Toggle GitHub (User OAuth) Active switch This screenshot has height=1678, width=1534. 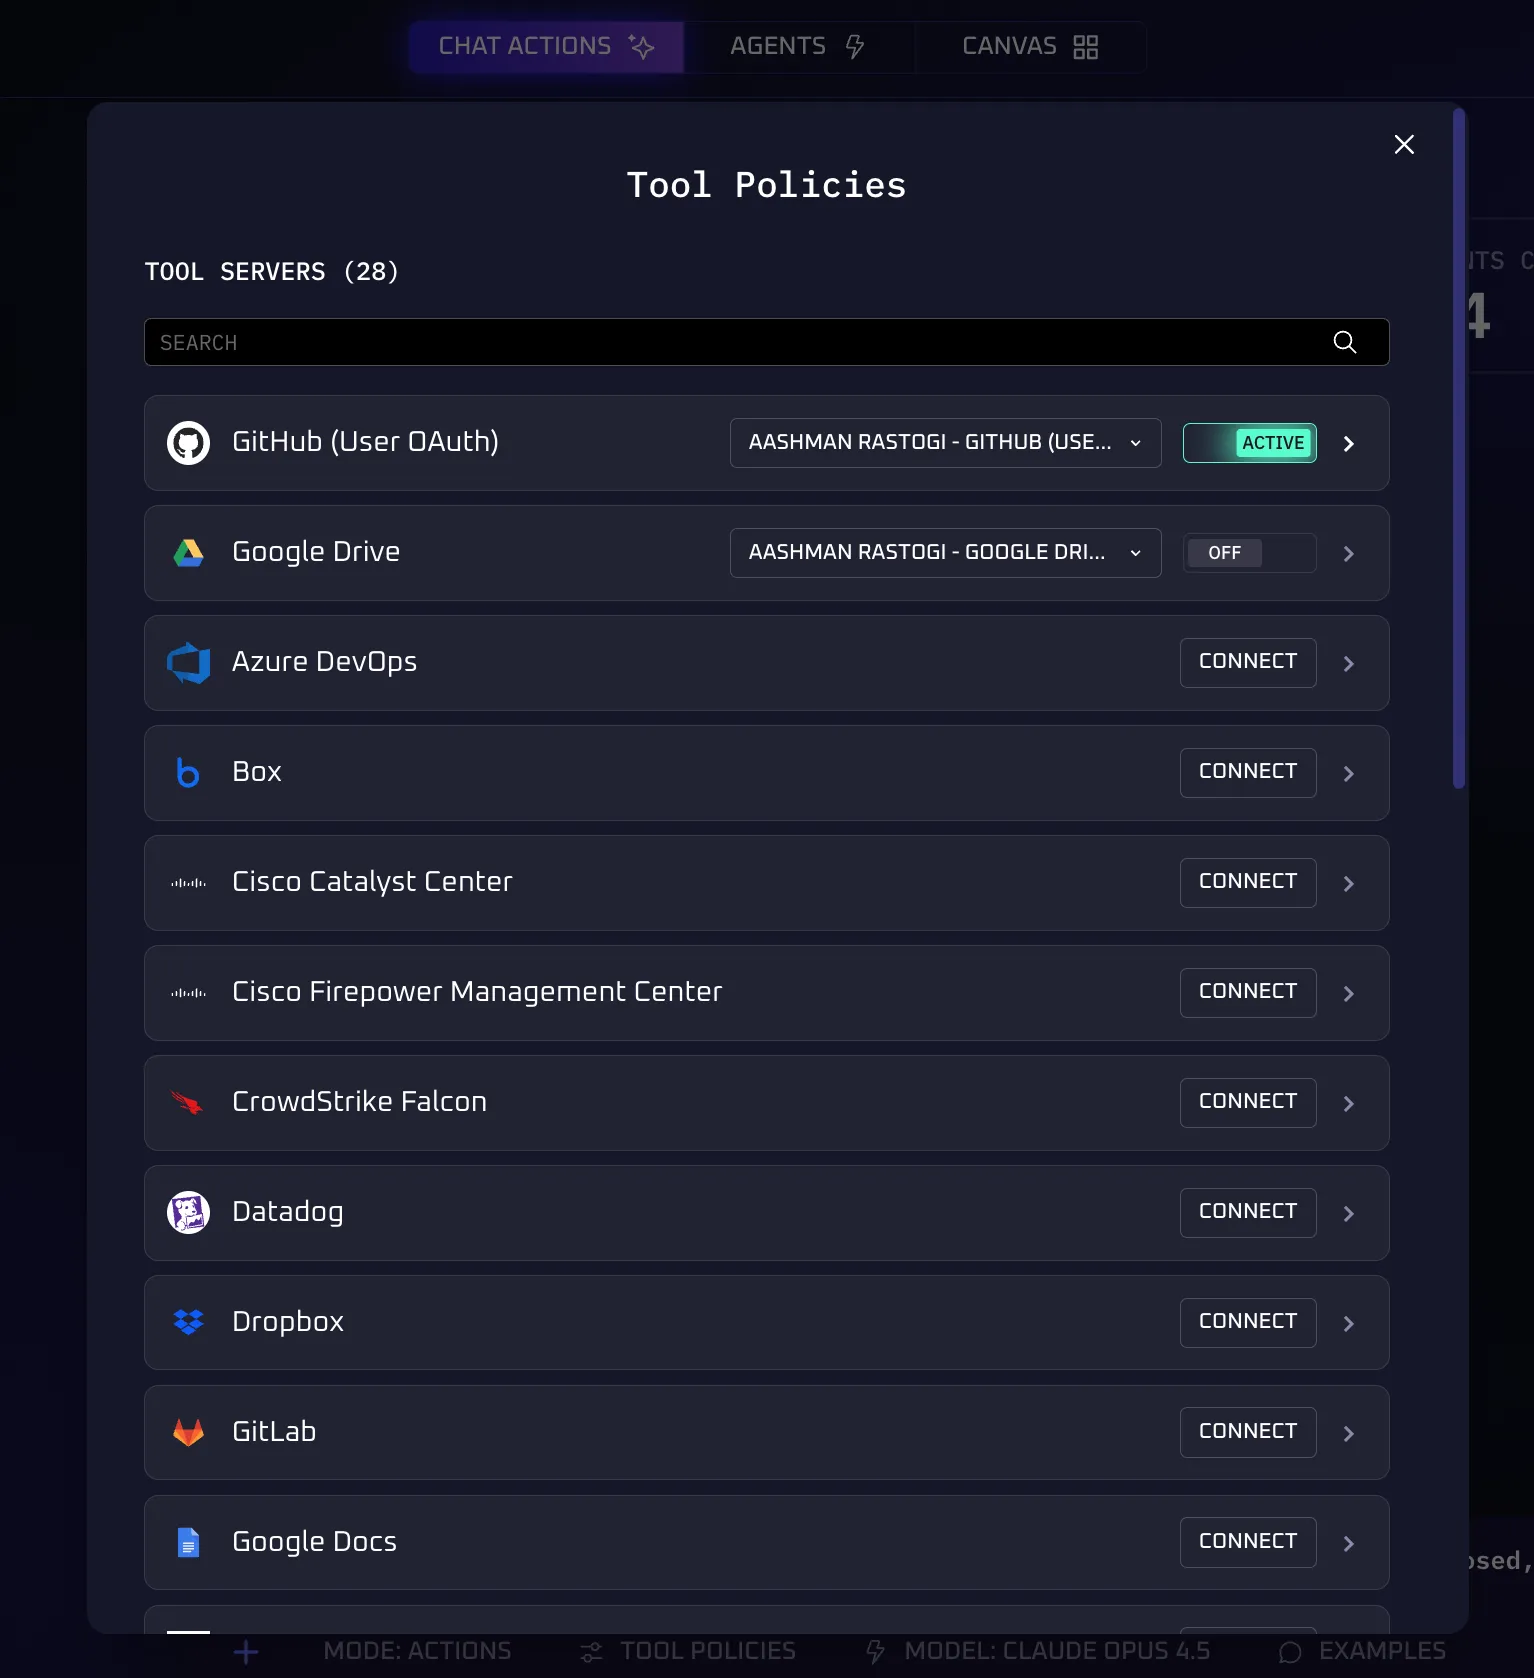[x=1249, y=443]
